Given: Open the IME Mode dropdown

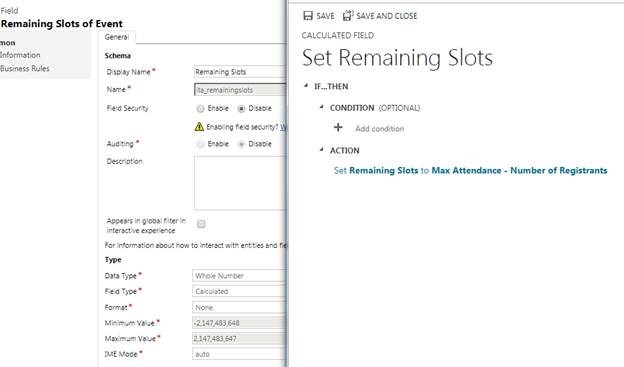Looking at the screenshot, I should tap(239, 354).
